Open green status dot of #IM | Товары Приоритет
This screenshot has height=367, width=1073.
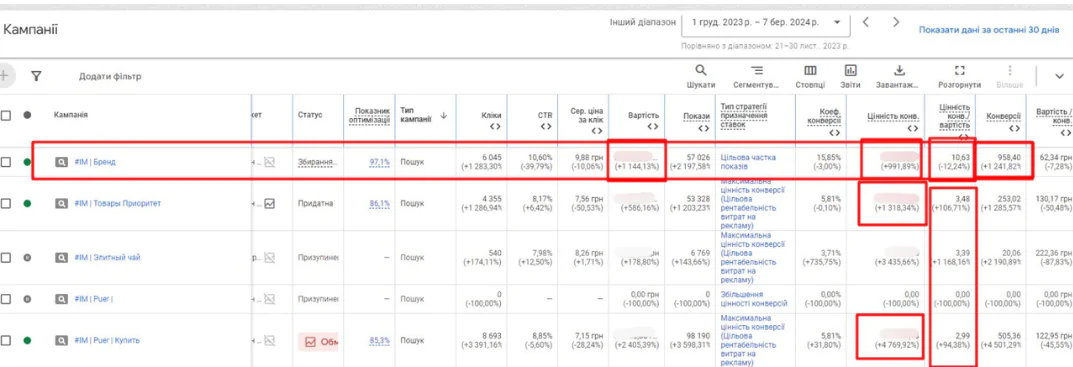[27, 203]
